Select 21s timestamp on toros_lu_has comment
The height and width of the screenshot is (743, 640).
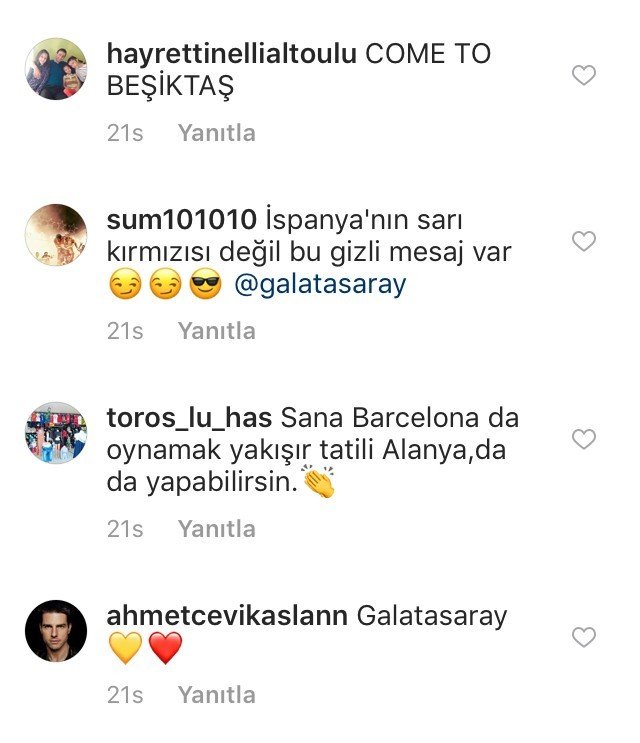tap(125, 529)
